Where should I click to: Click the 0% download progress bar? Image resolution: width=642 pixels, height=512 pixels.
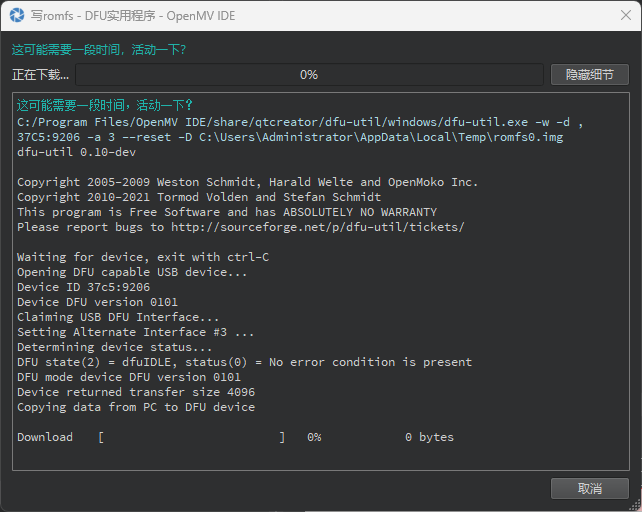pos(309,75)
